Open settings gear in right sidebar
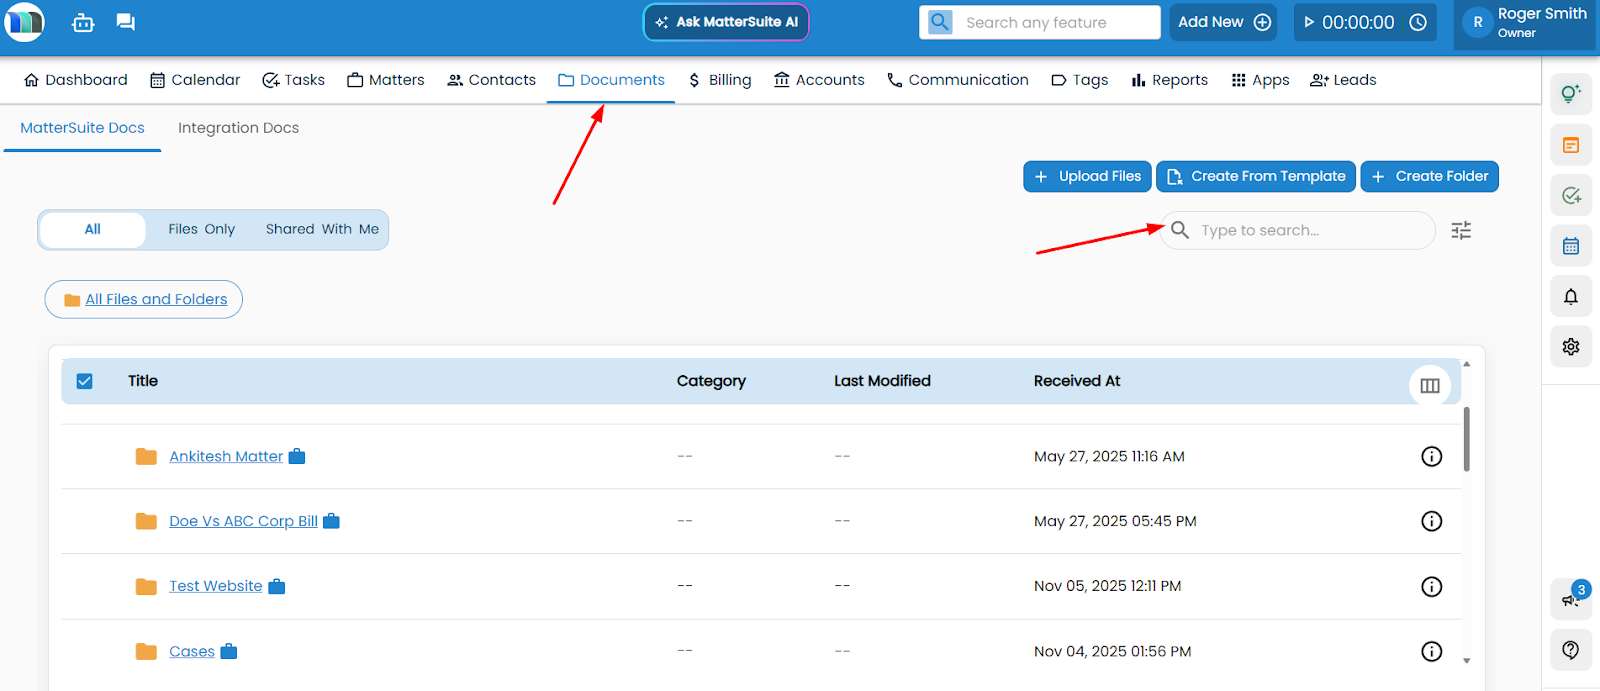The height and width of the screenshot is (691, 1600). click(1570, 347)
